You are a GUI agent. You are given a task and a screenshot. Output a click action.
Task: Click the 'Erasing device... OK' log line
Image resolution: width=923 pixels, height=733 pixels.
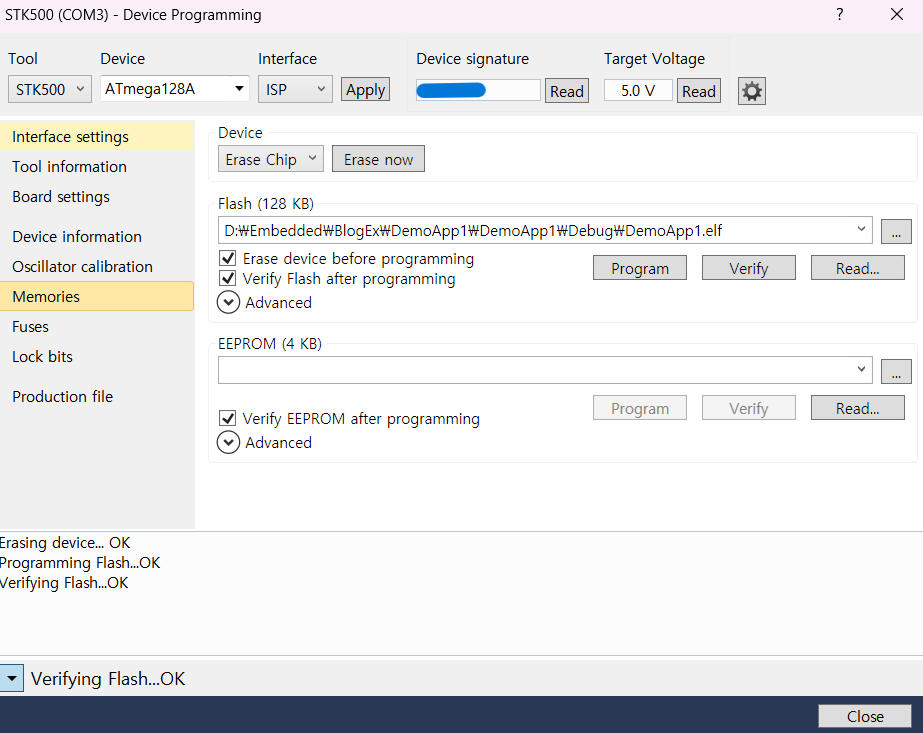click(x=65, y=543)
